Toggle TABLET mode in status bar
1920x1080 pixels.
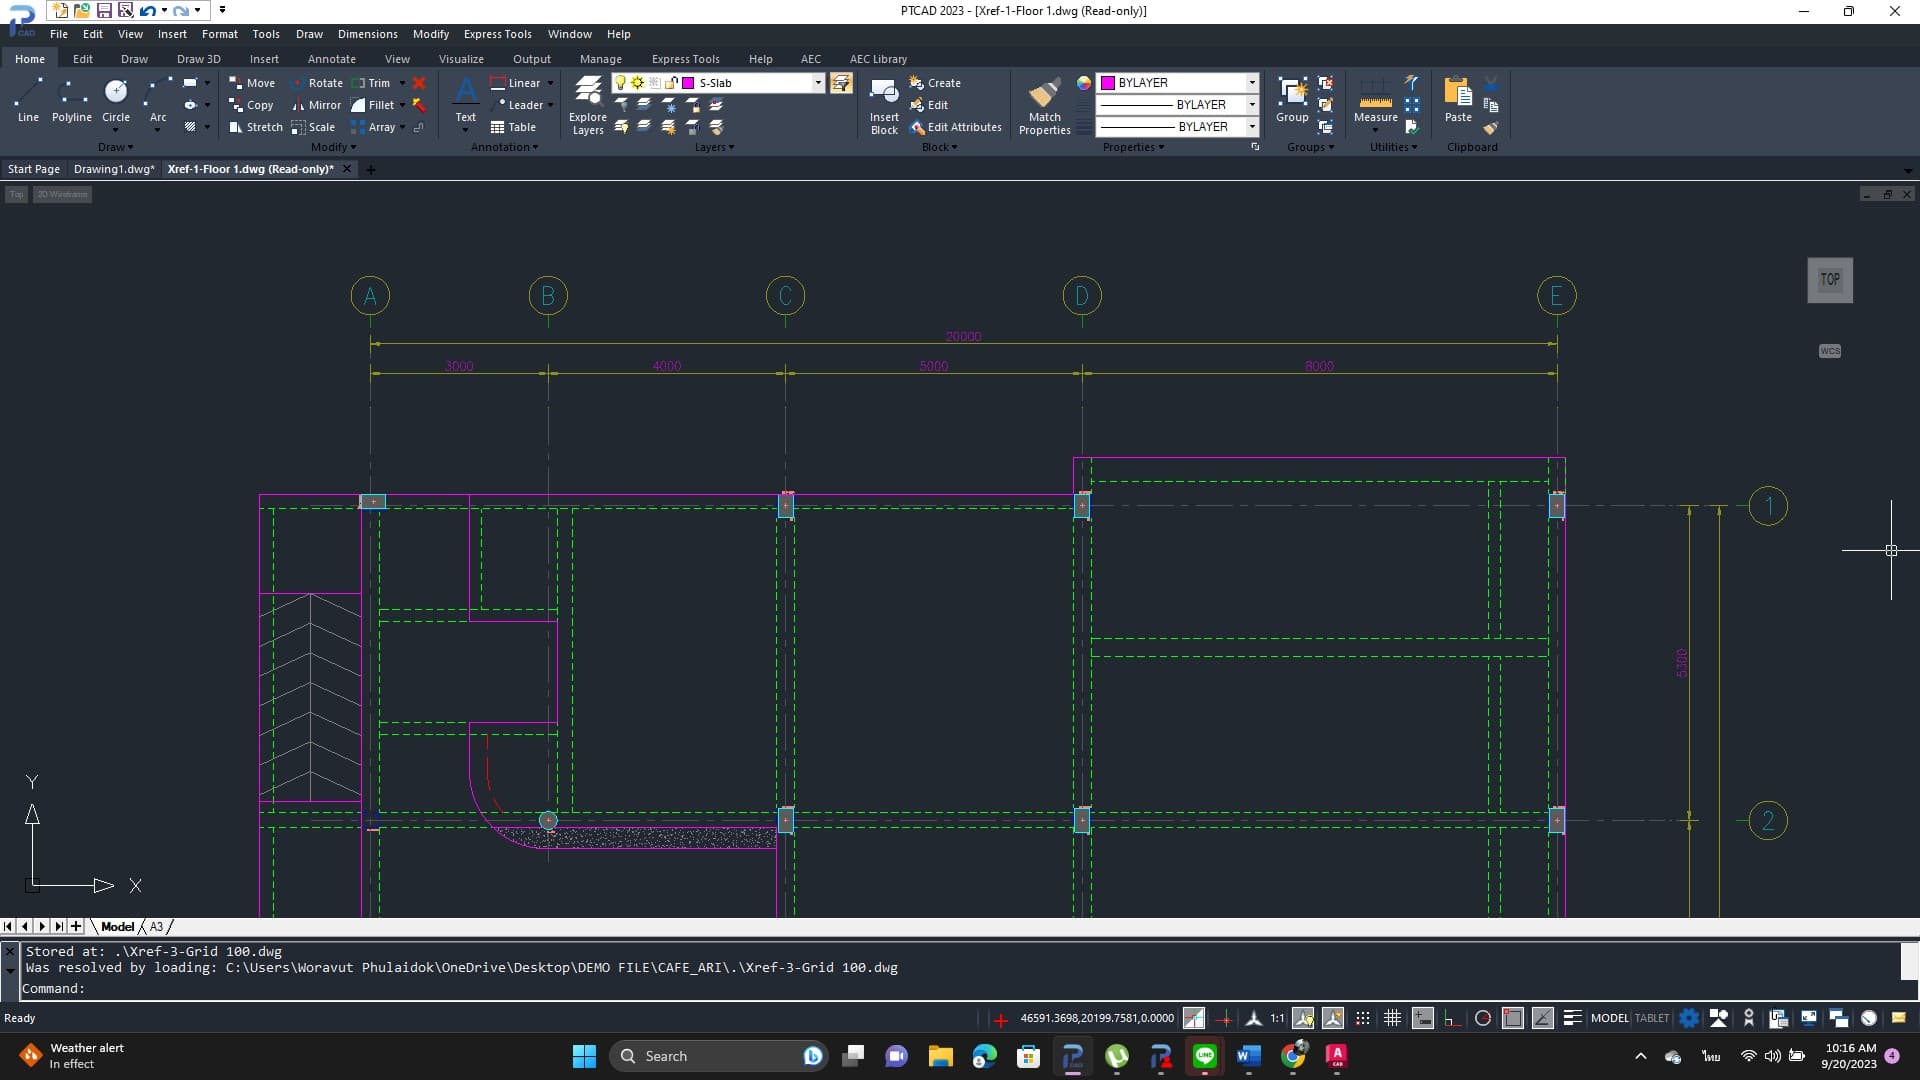pos(1651,1018)
